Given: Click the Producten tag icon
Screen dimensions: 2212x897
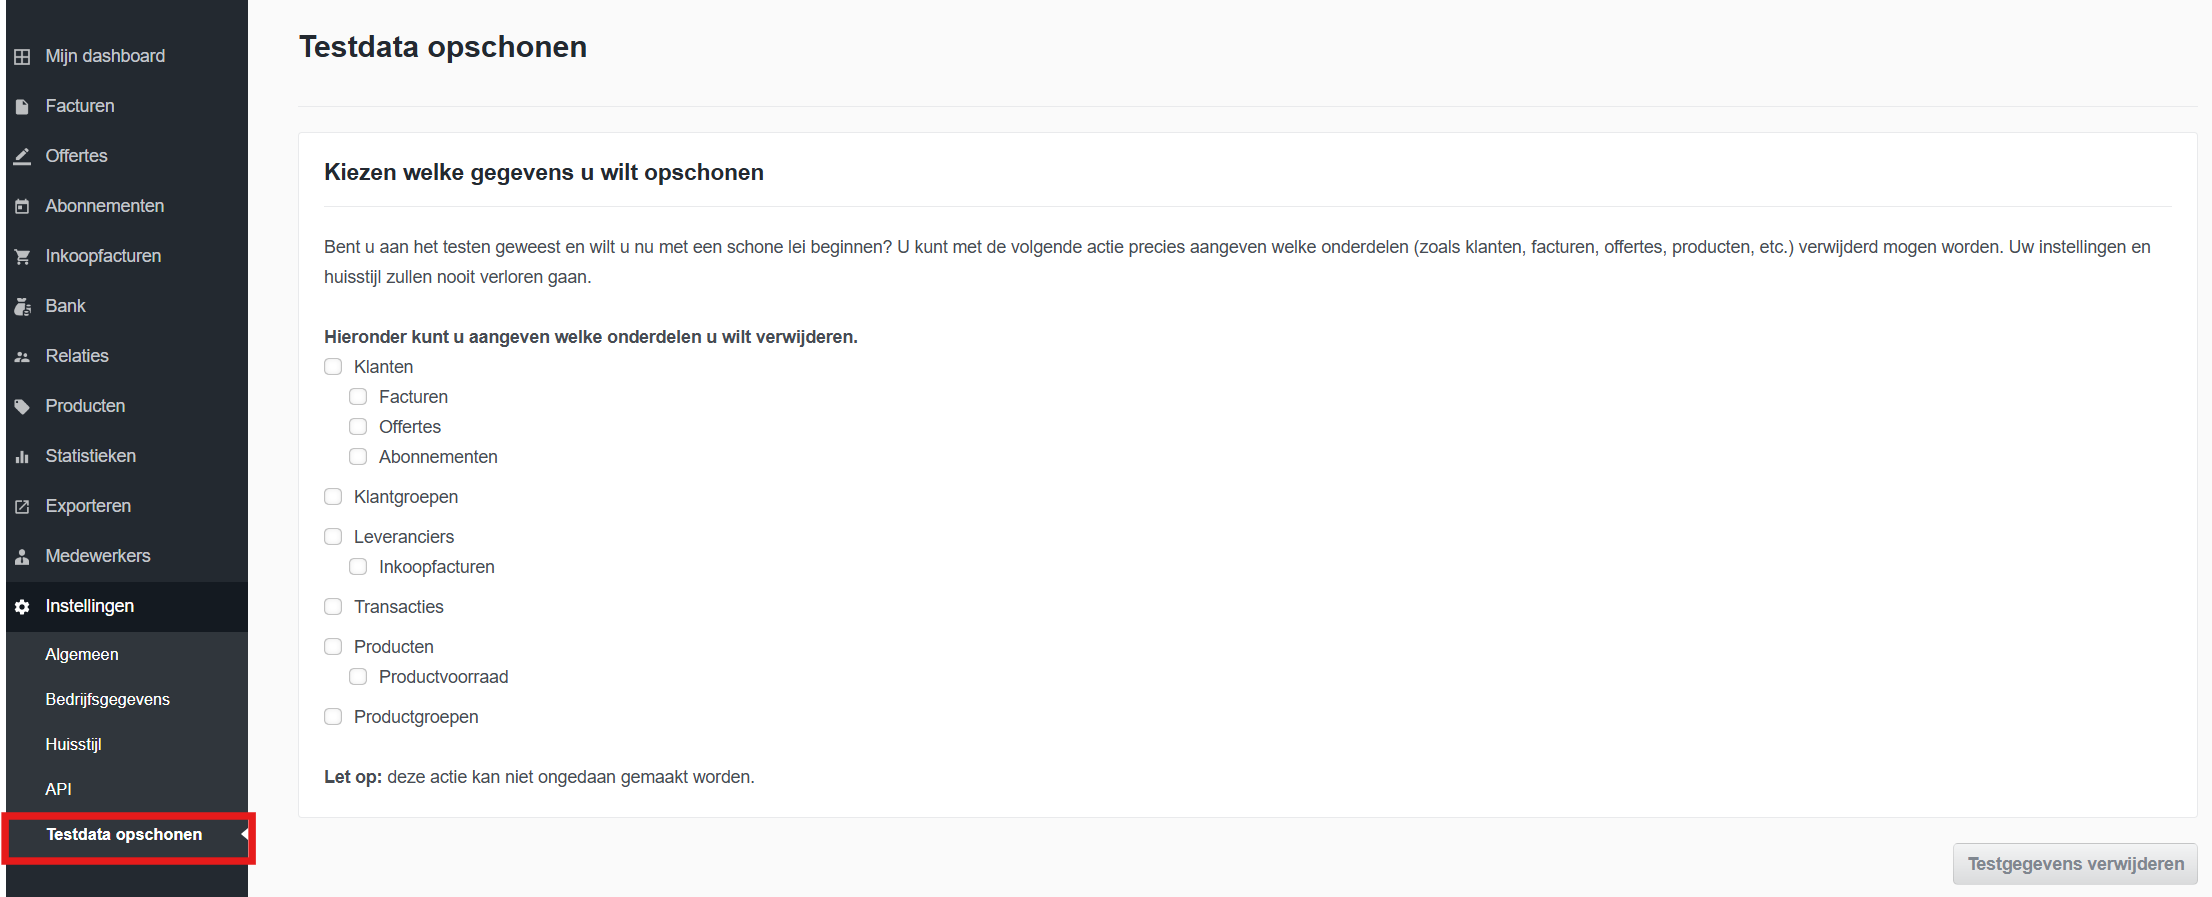Looking at the screenshot, I should click(22, 407).
